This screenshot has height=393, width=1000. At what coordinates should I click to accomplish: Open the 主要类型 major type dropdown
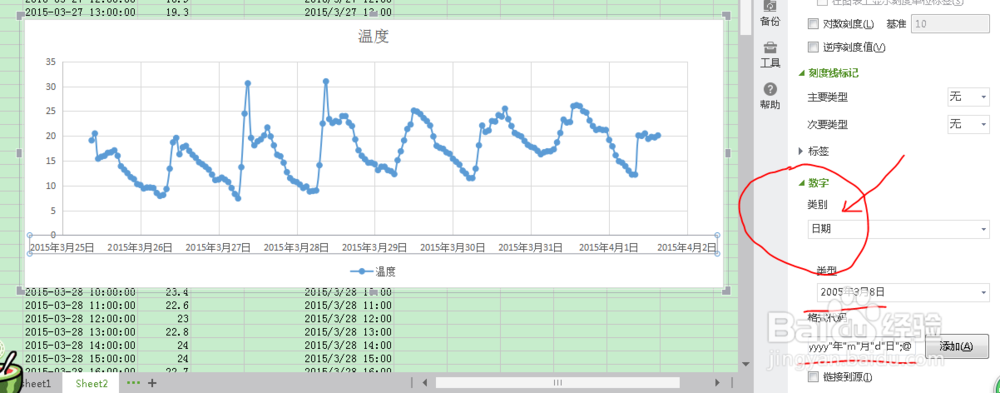click(x=969, y=98)
